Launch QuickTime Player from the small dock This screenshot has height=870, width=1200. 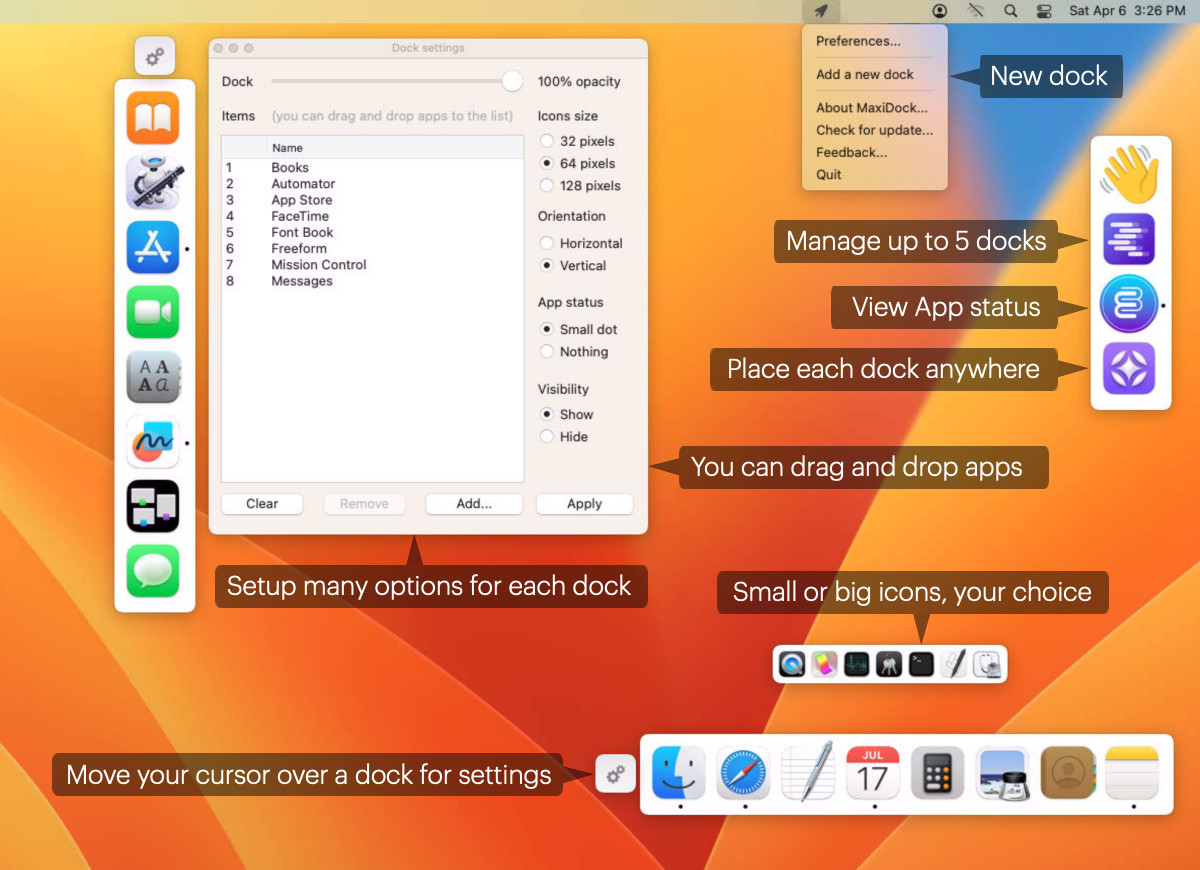(792, 664)
